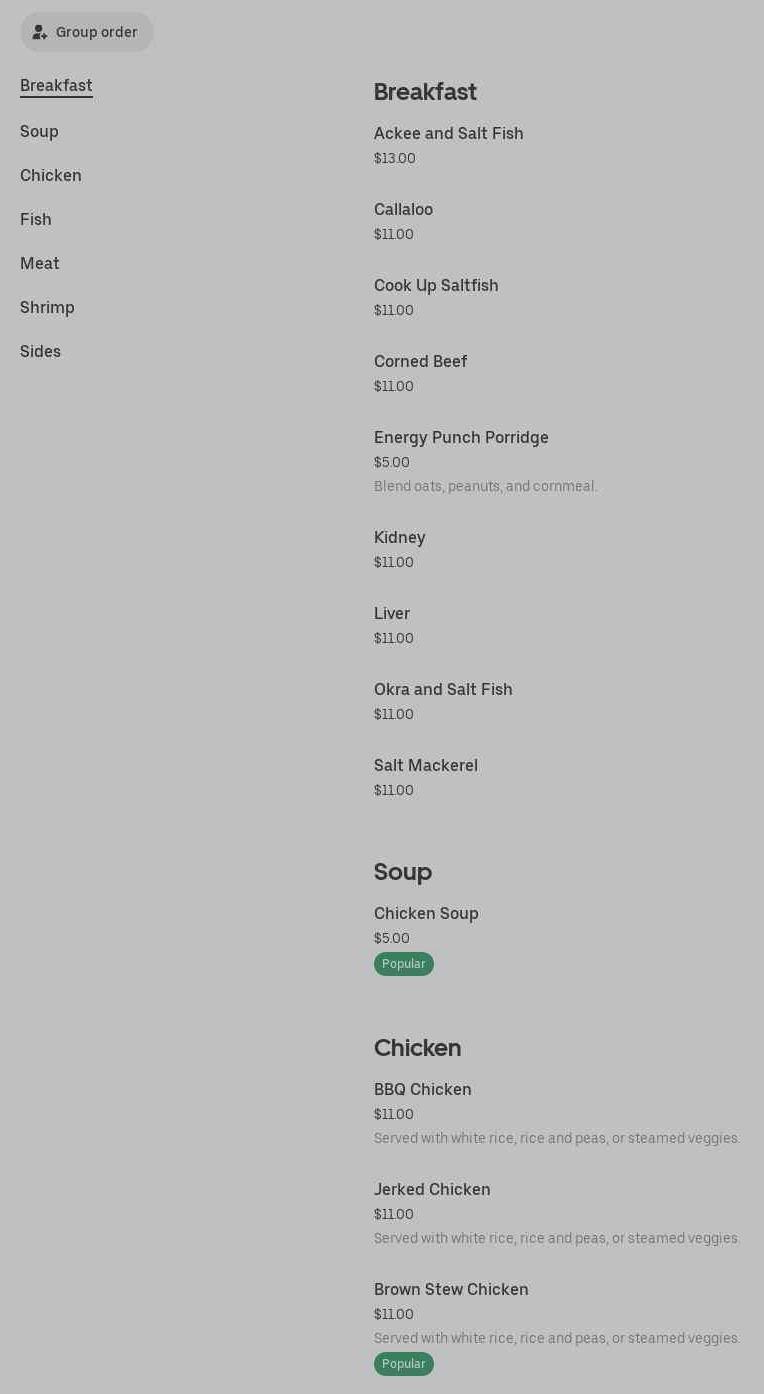
Task: Open the Chicken Soup item
Action: tap(426, 914)
